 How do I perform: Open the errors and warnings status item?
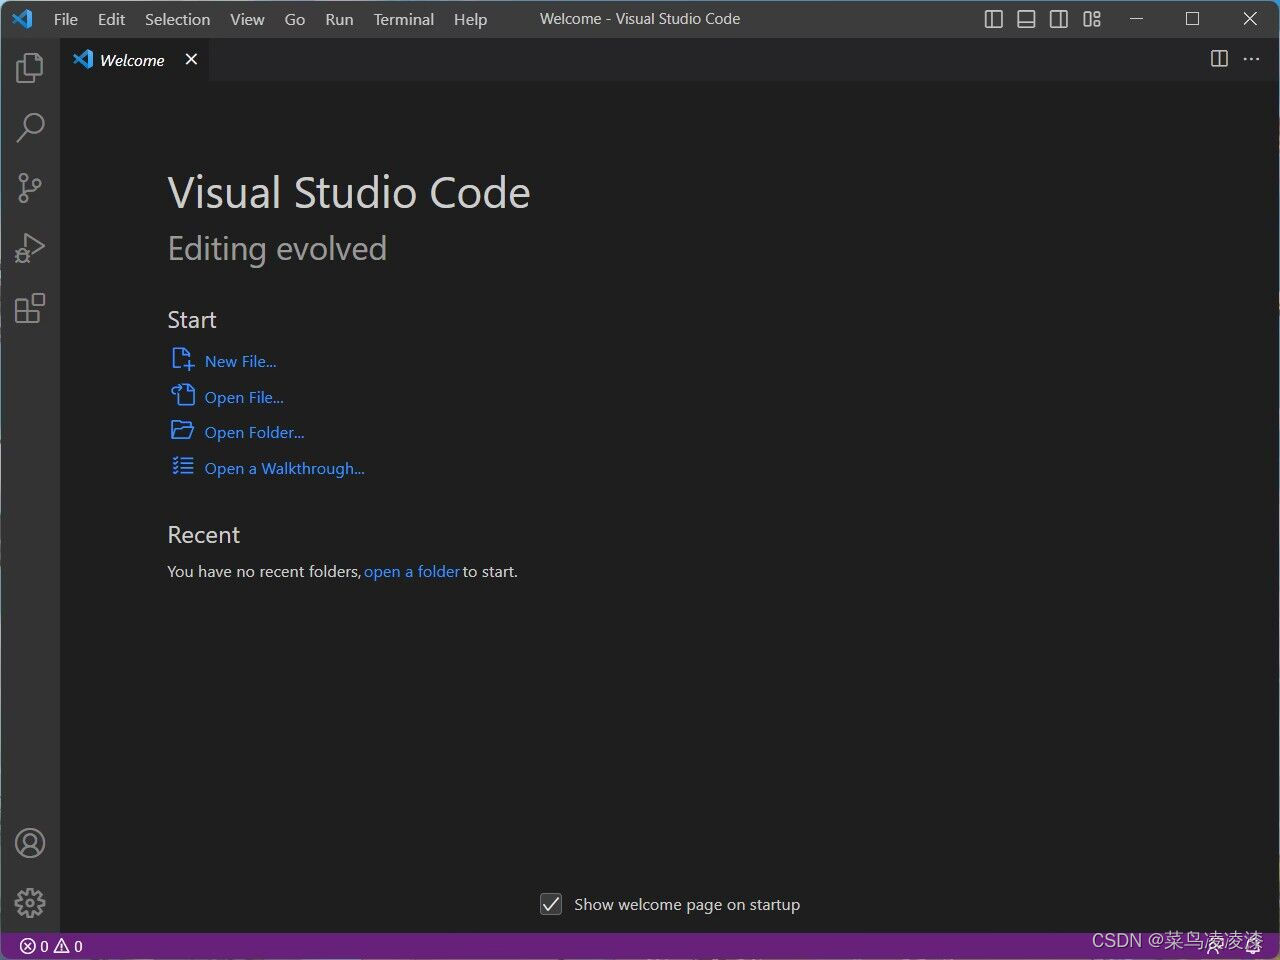click(x=51, y=946)
